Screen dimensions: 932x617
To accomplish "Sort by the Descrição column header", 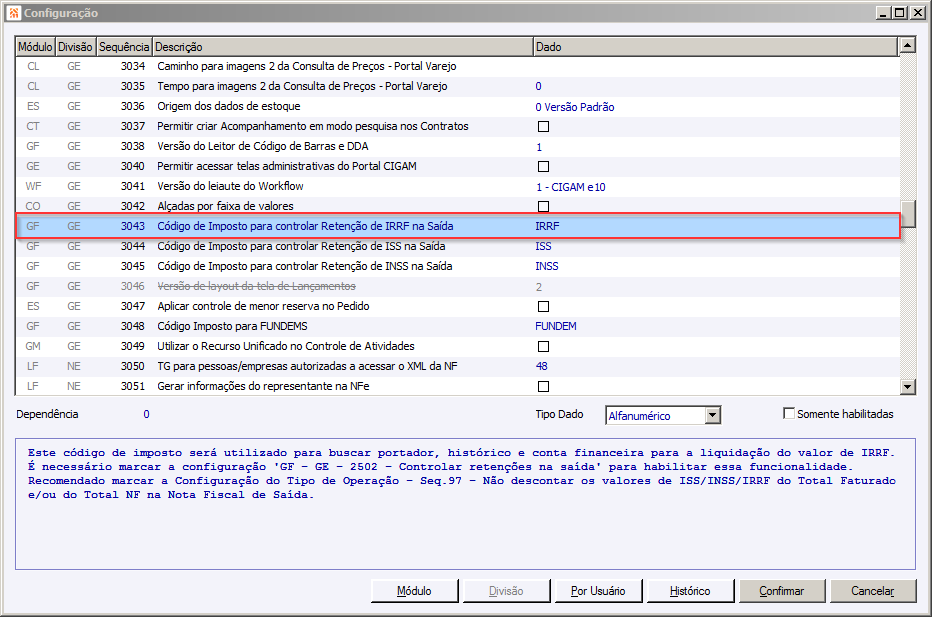I will tap(342, 47).
